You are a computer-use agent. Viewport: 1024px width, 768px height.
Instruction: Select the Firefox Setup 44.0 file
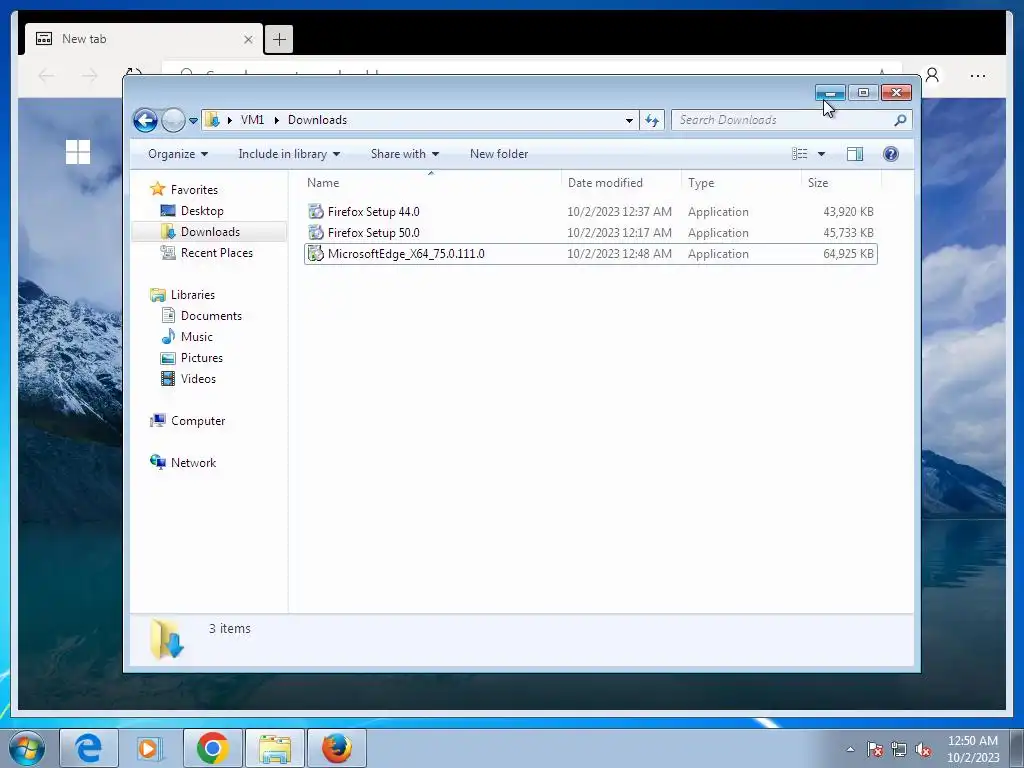point(590,212)
